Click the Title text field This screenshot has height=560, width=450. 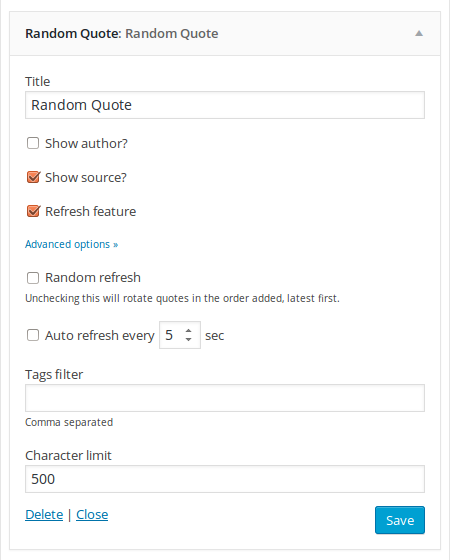[225, 105]
